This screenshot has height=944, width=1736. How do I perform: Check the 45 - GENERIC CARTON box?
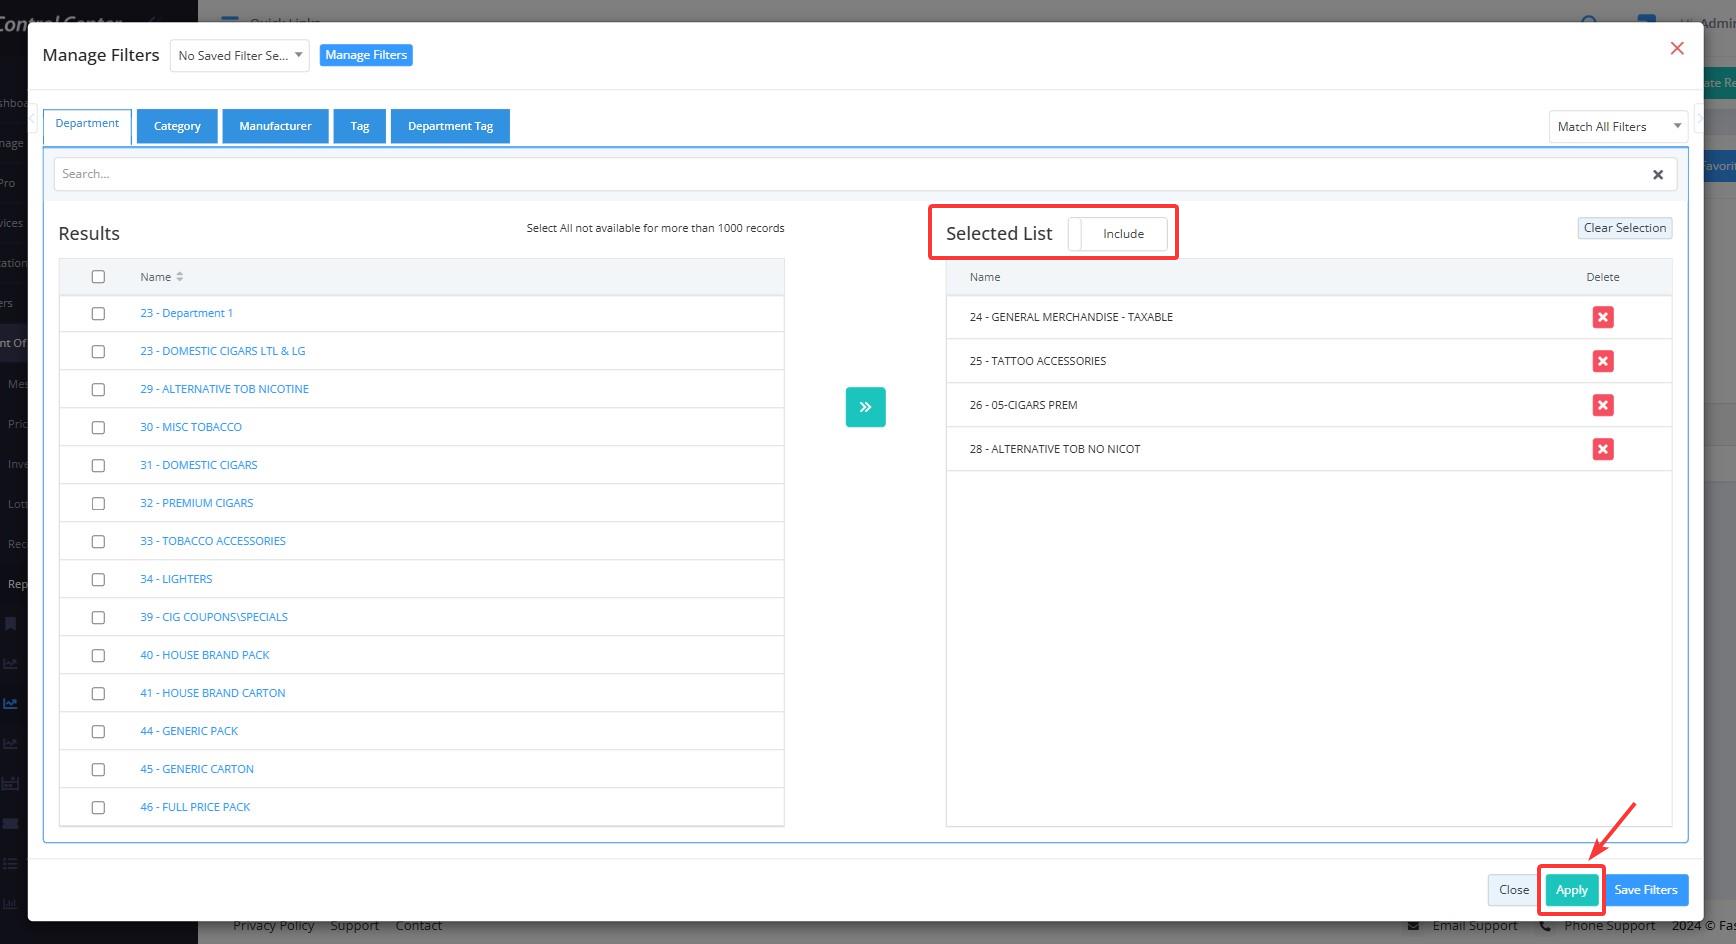coord(98,770)
